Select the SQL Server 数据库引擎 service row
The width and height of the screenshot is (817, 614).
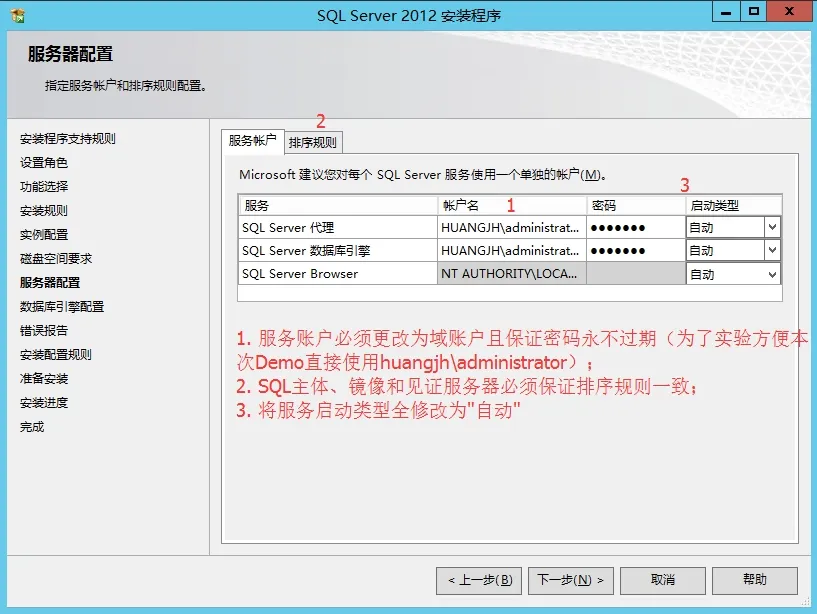pyautogui.click(x=338, y=251)
